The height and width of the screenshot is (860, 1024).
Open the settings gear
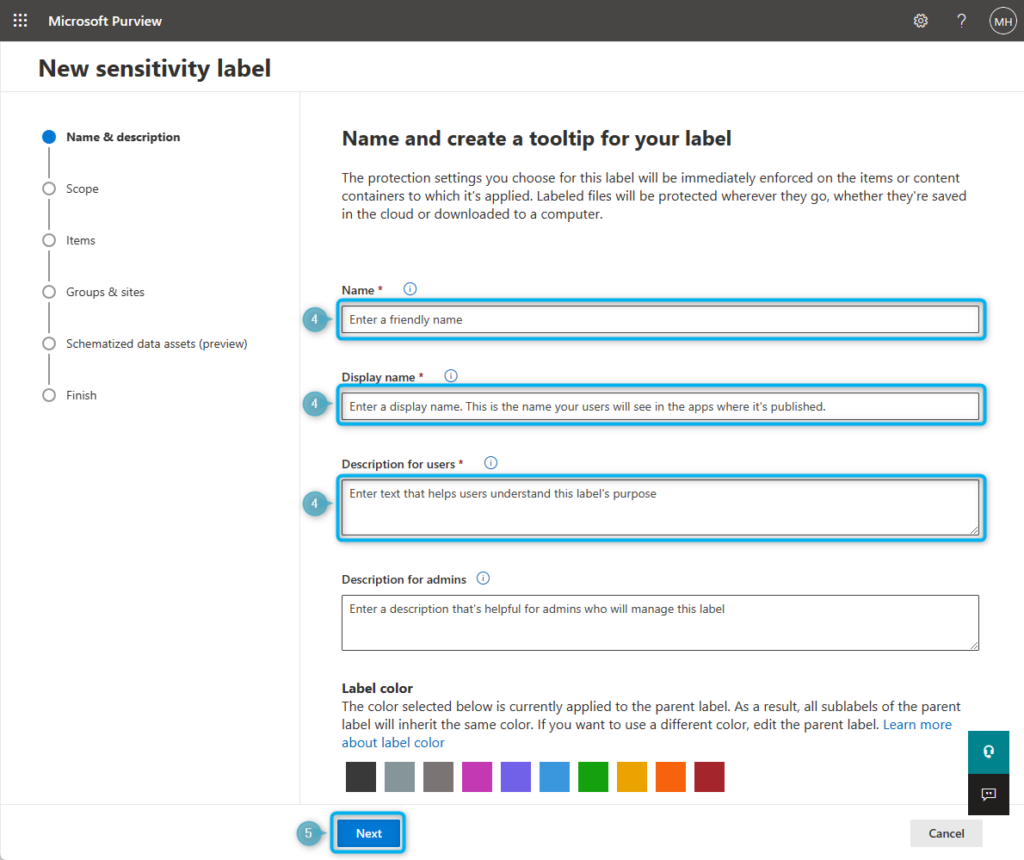[x=920, y=20]
